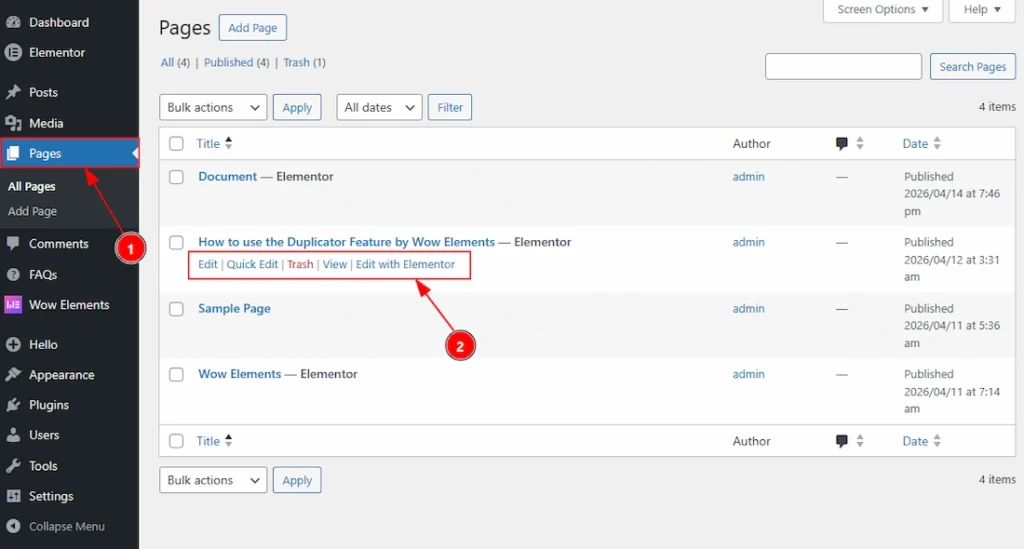The image size is (1024, 549).
Task: Check the Document page row checkbox
Action: (x=176, y=177)
